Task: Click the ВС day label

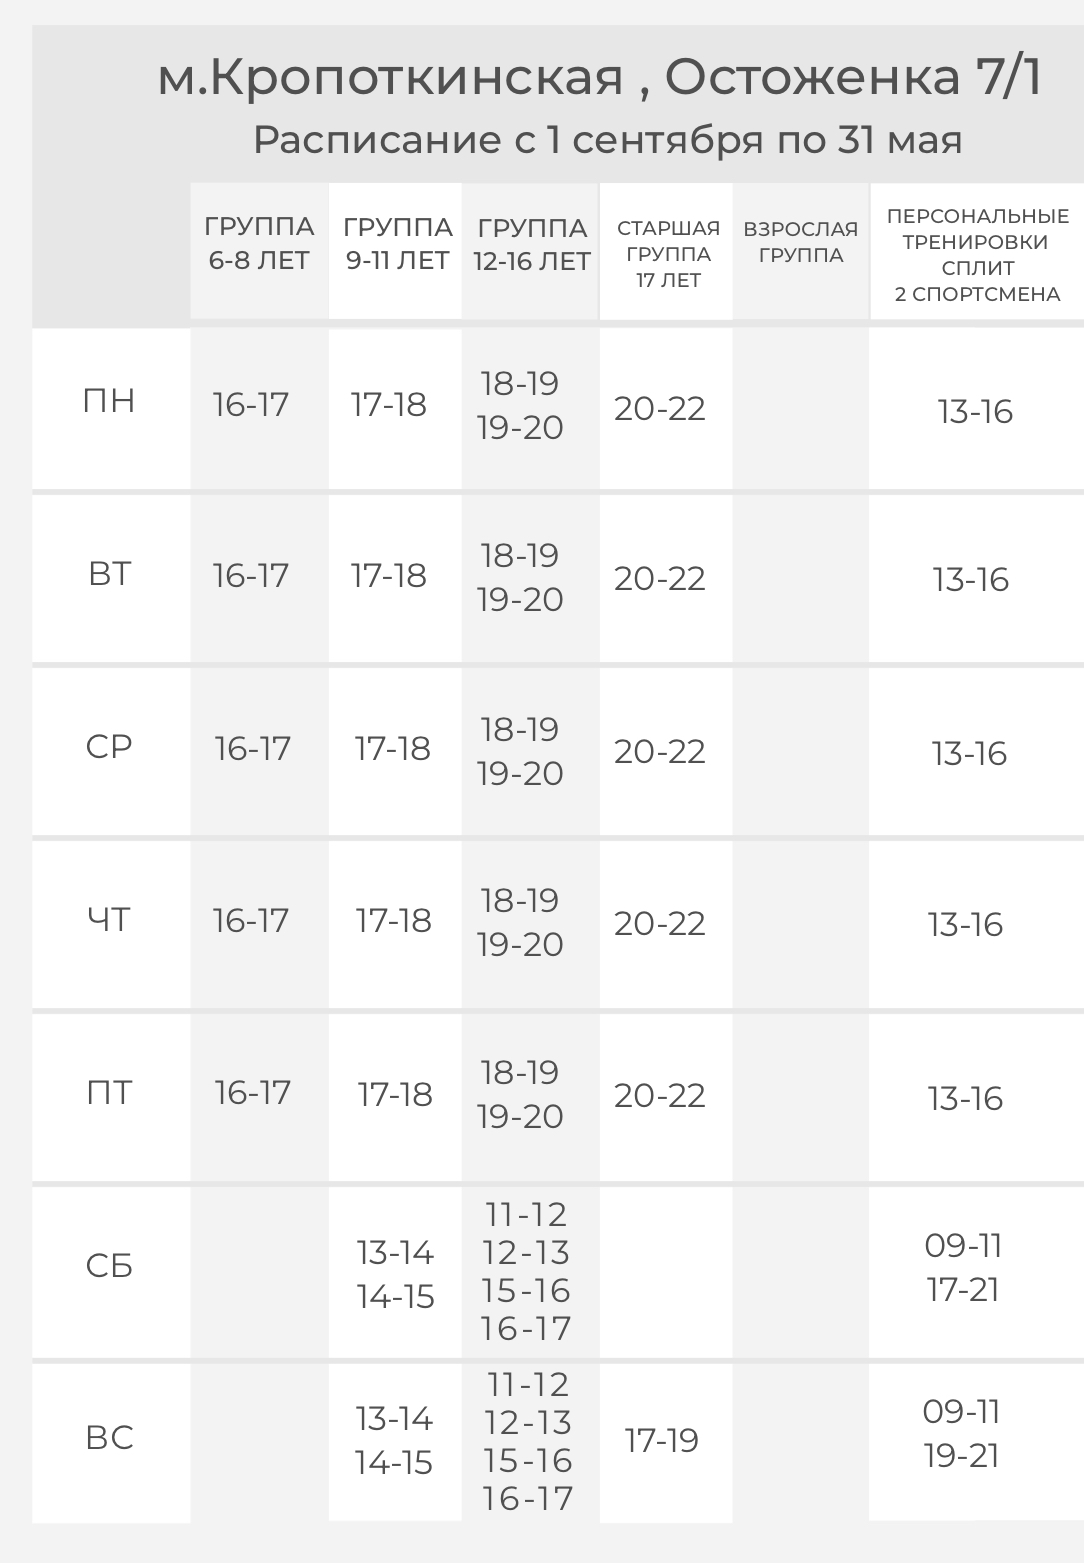Action: tap(109, 1438)
